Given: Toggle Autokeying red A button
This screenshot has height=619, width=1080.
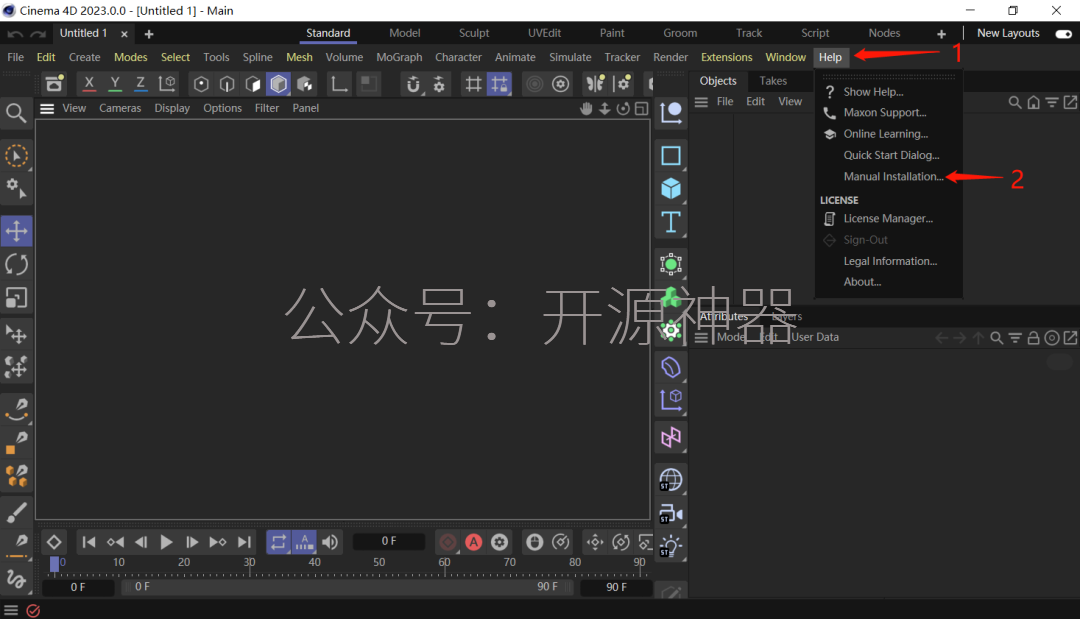Looking at the screenshot, I should (x=473, y=542).
